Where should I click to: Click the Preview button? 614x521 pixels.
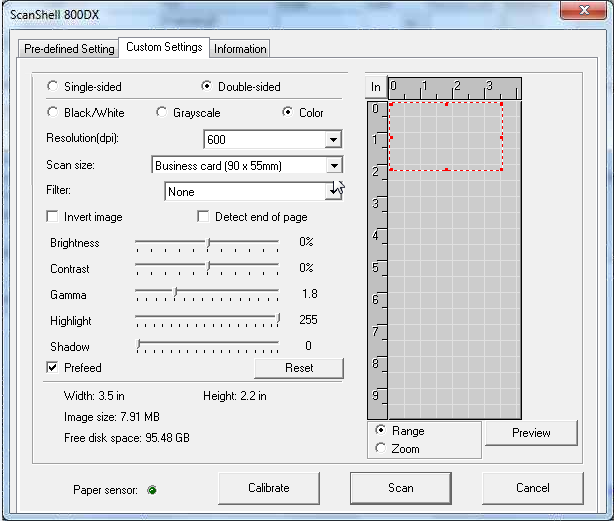531,433
